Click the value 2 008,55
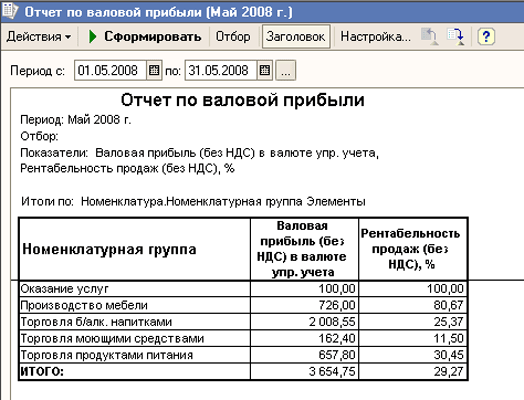The image size is (524, 400). tap(332, 322)
